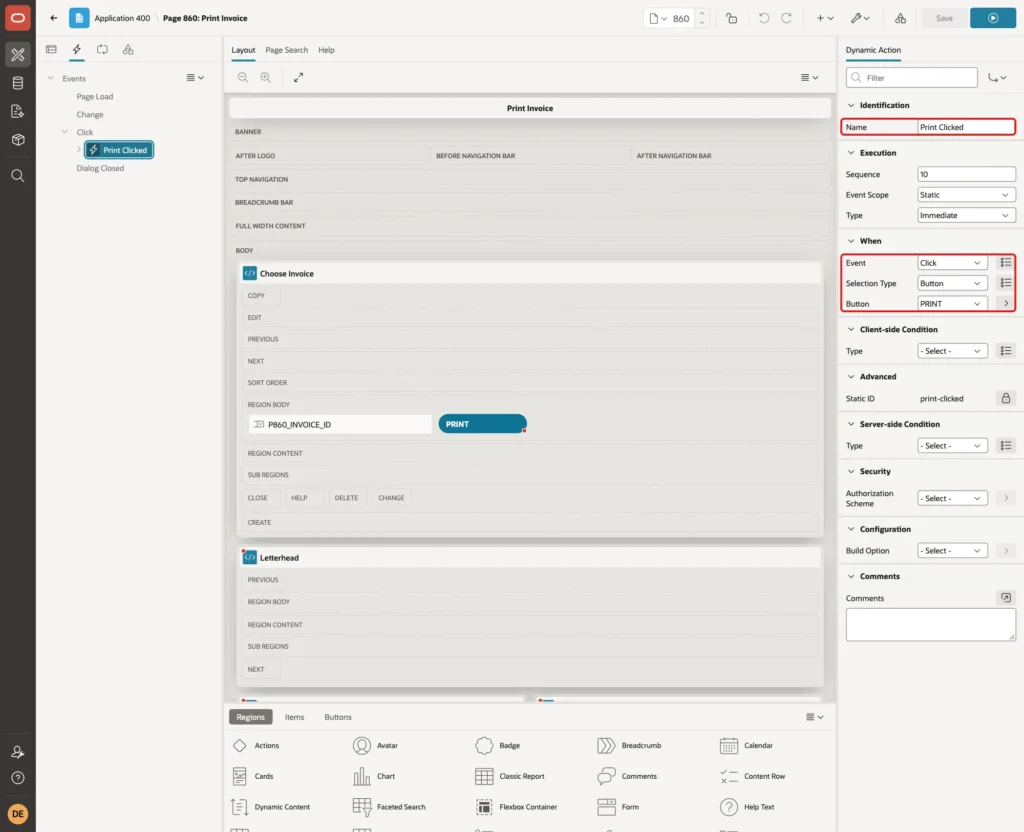This screenshot has width=1024, height=832.
Task: Switch to the Layout tab
Action: pos(243,50)
